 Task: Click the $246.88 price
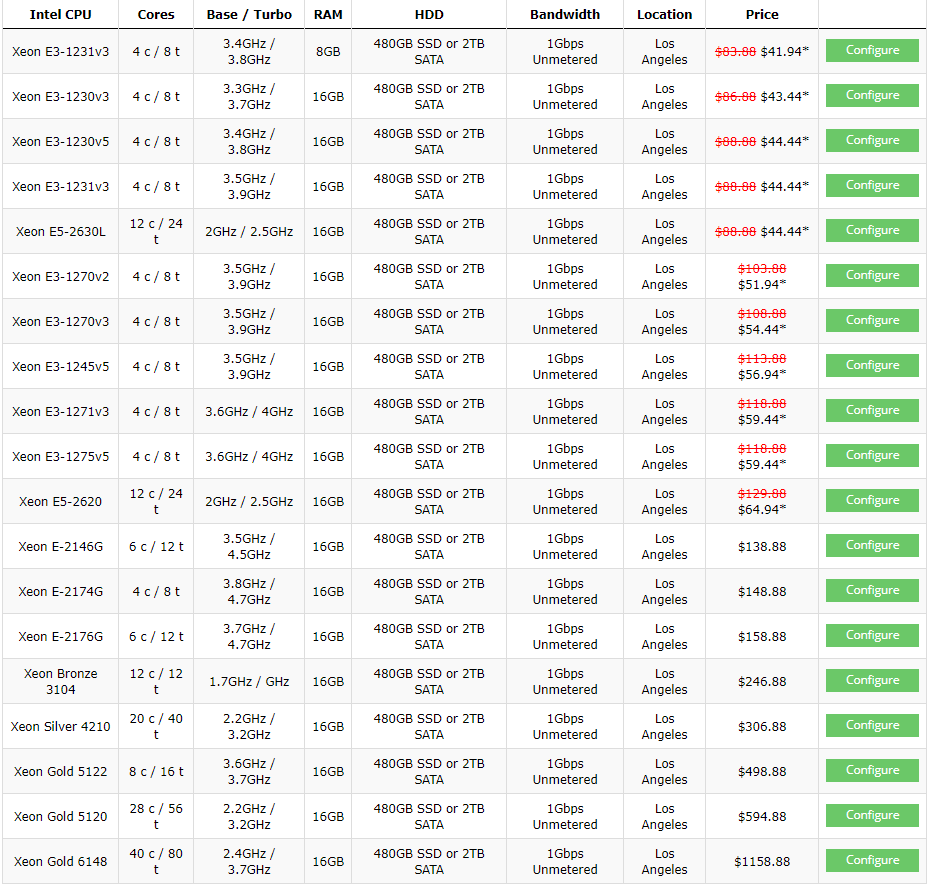pyautogui.click(x=762, y=682)
